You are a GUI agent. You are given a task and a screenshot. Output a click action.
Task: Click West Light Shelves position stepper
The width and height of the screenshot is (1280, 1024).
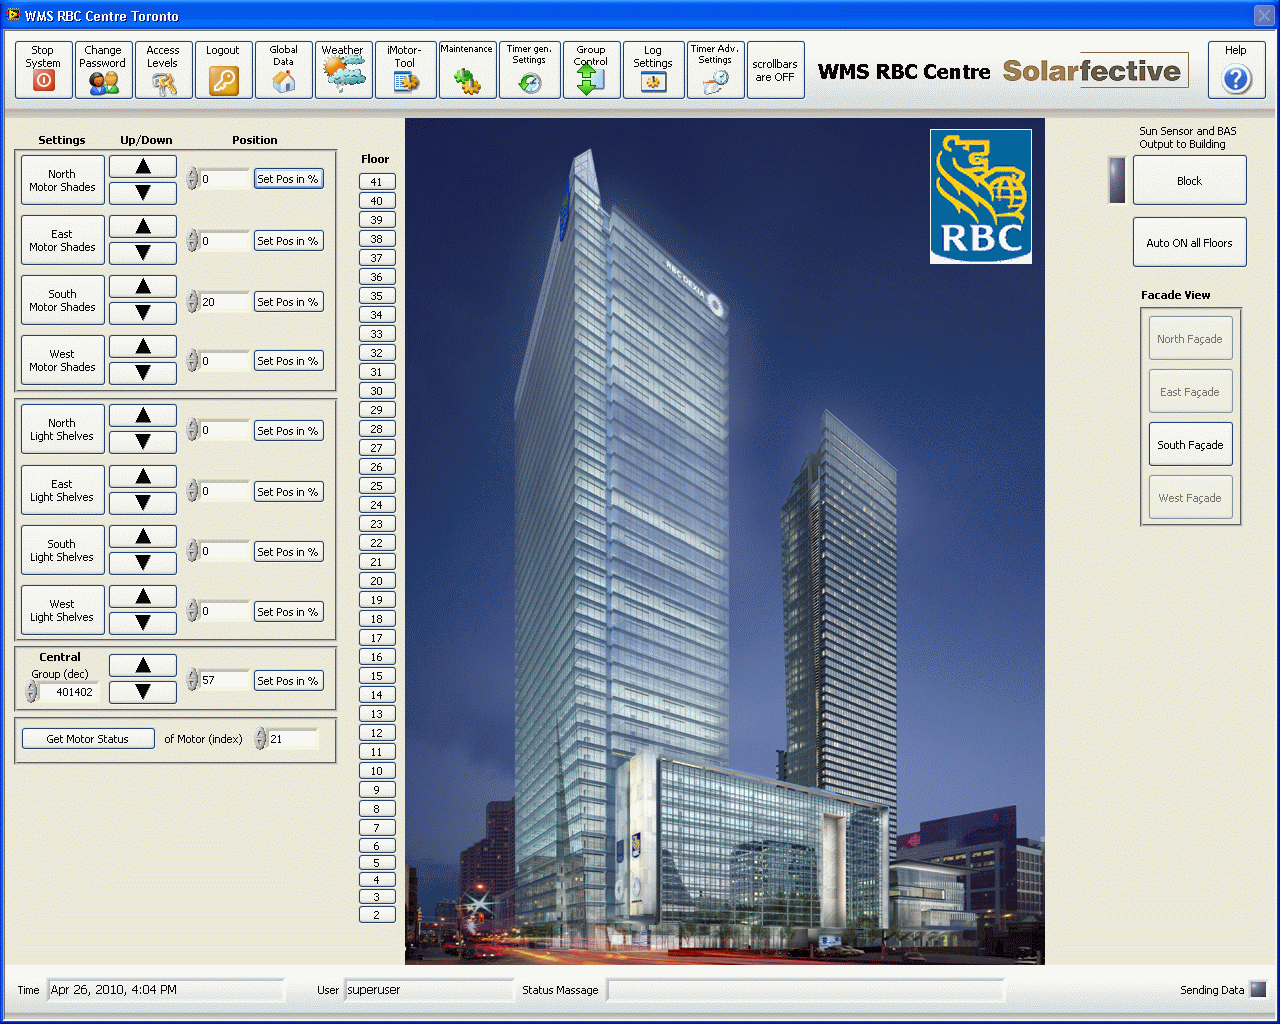click(193, 611)
